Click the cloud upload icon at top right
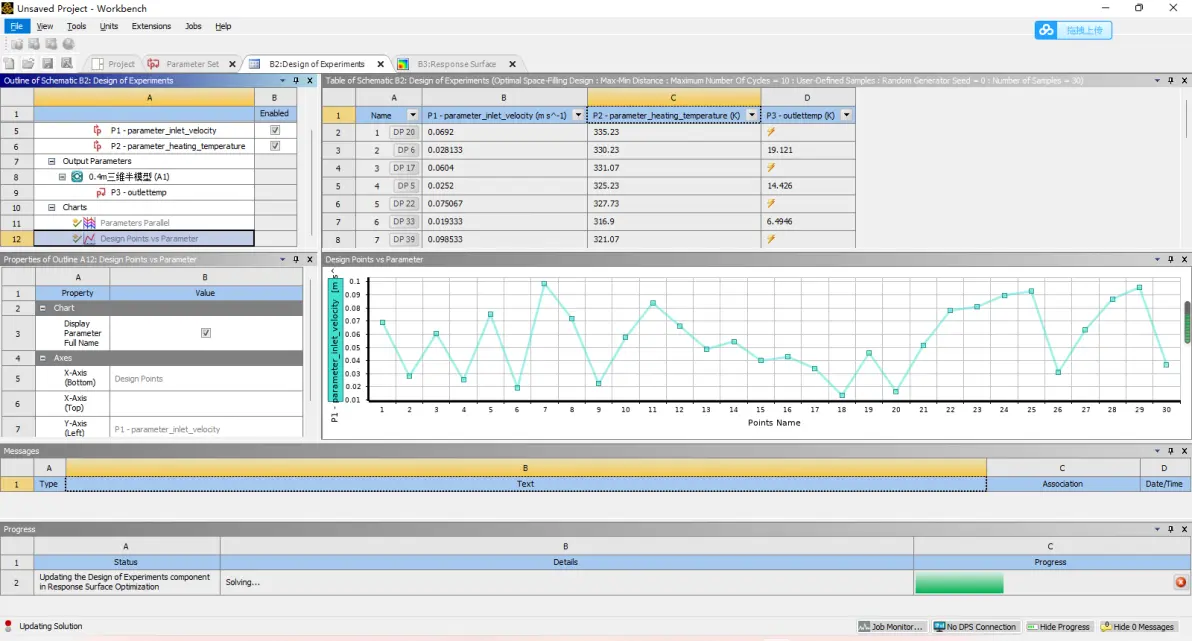The image size is (1192, 641). 1047,30
